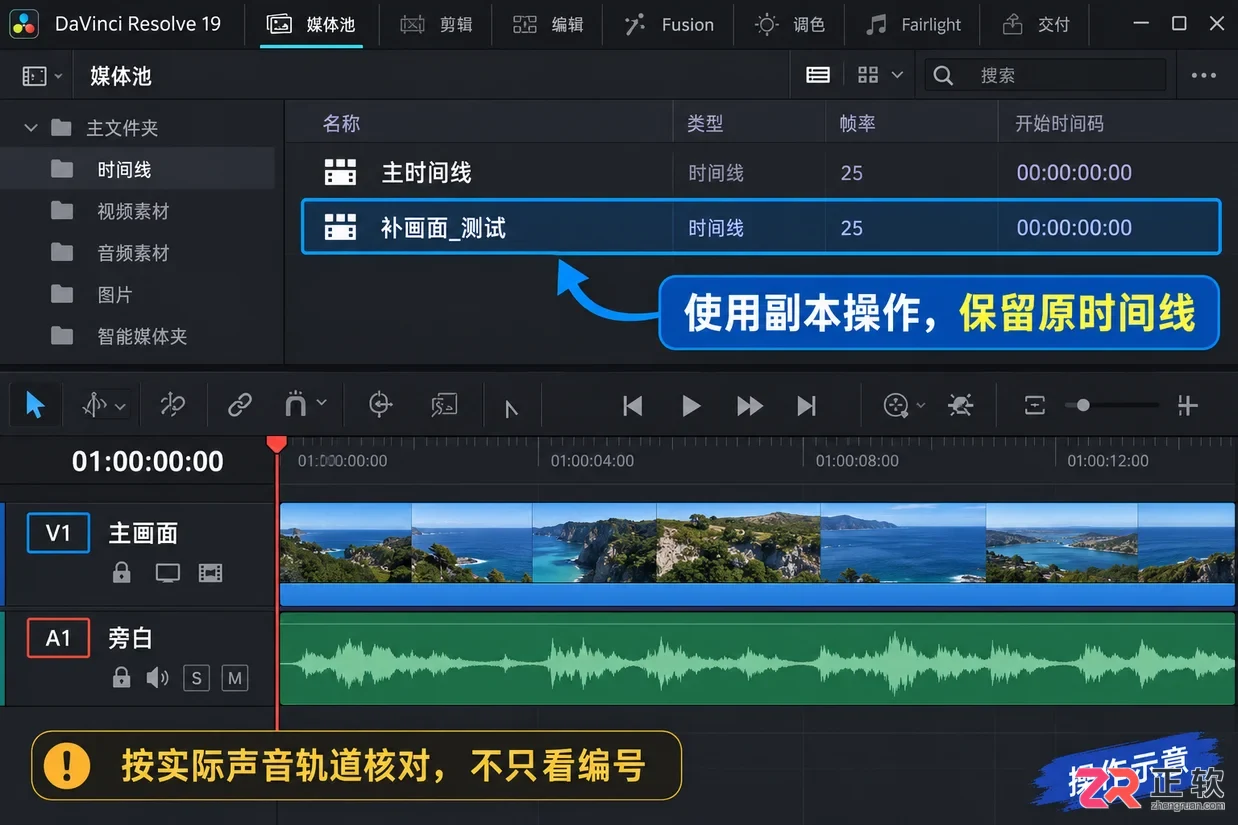
Task: Collapse the 主文件夹 folder tree
Action: click(30, 128)
